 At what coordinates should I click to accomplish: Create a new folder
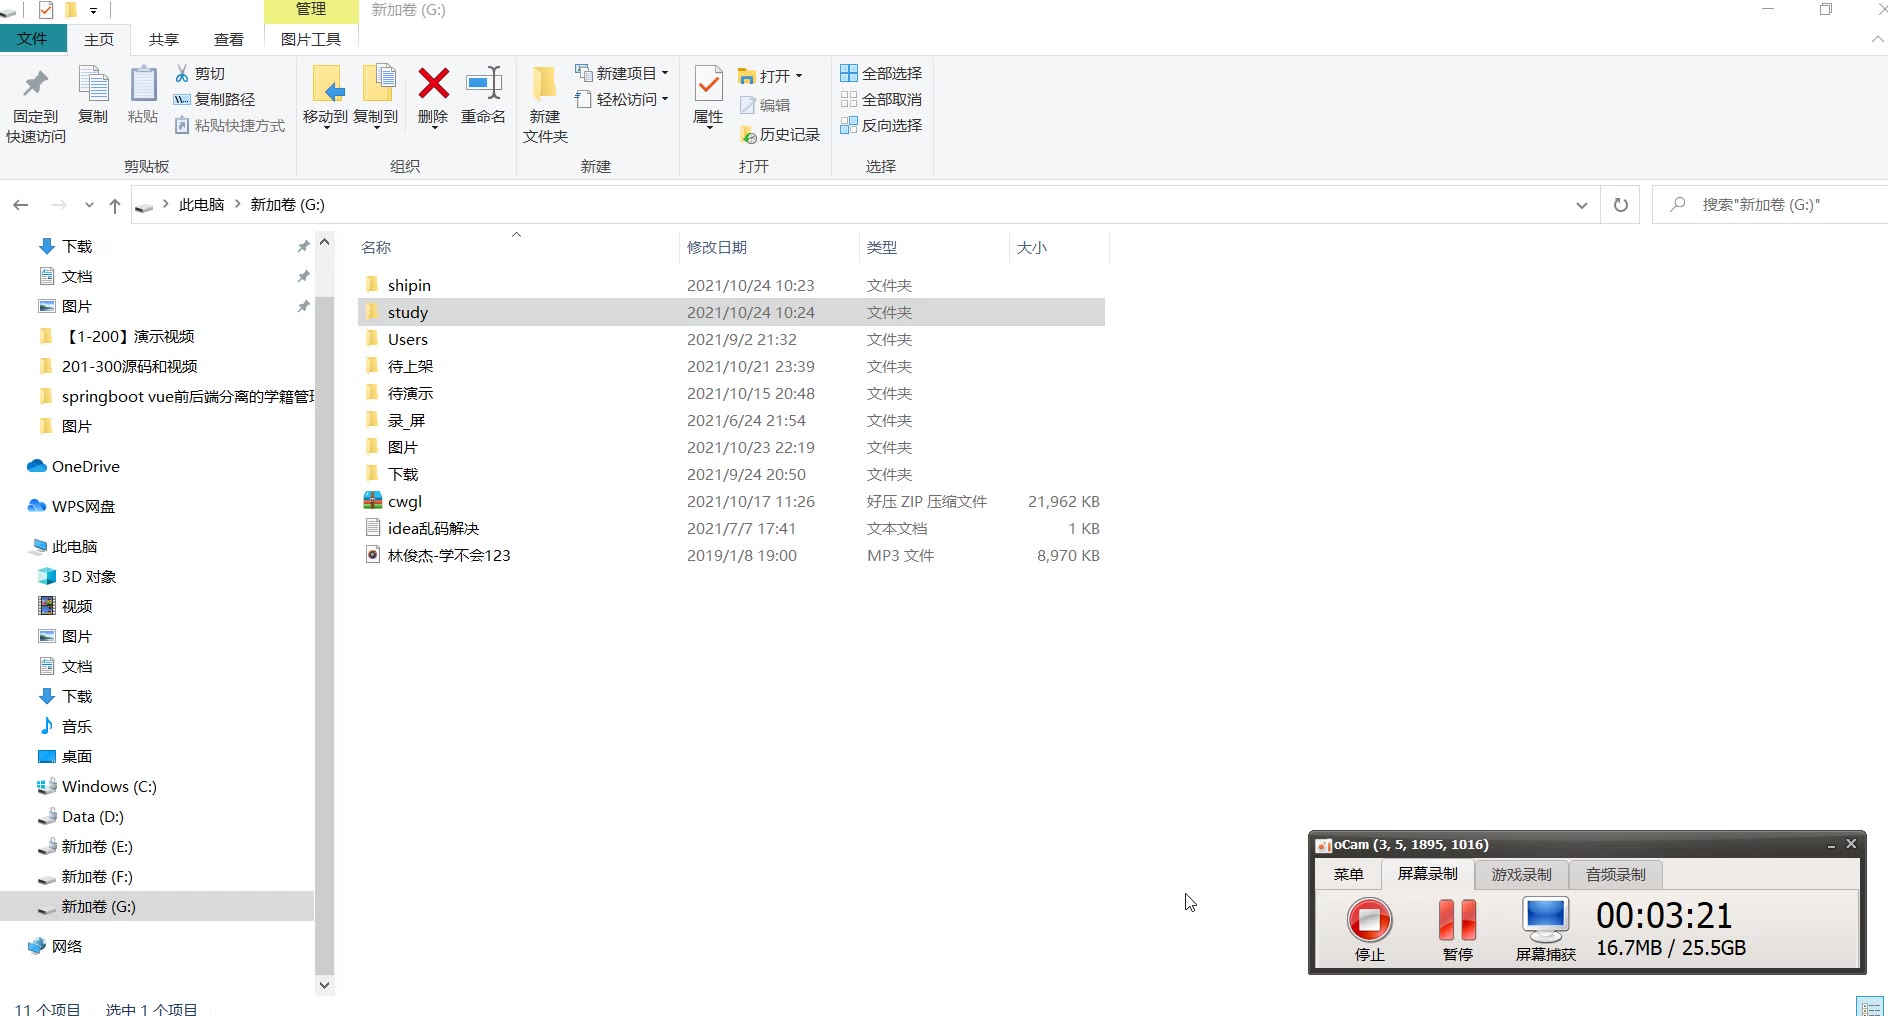click(545, 105)
